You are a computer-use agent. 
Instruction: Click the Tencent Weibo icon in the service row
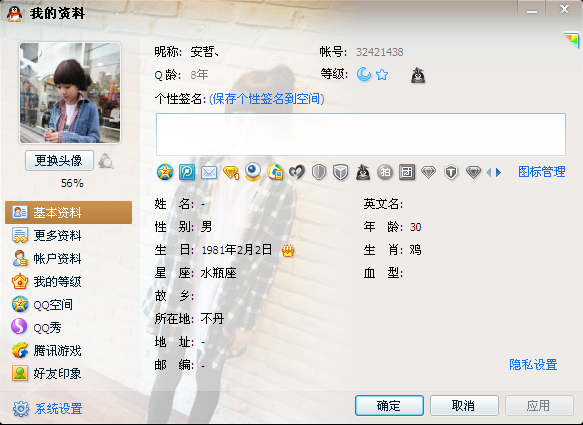187,172
